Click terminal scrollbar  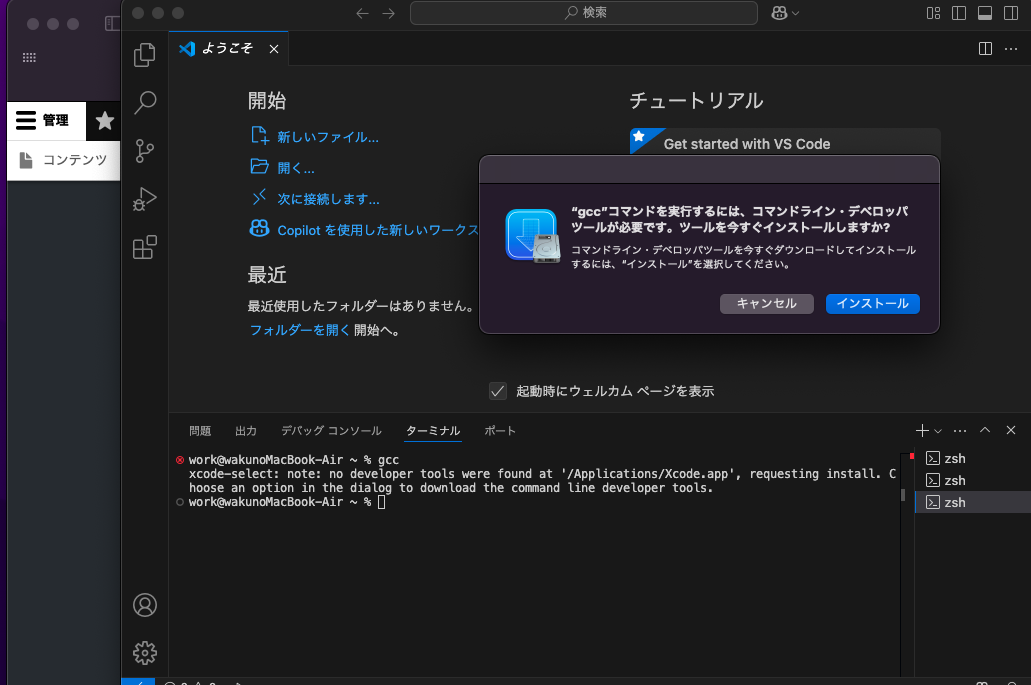tap(903, 494)
